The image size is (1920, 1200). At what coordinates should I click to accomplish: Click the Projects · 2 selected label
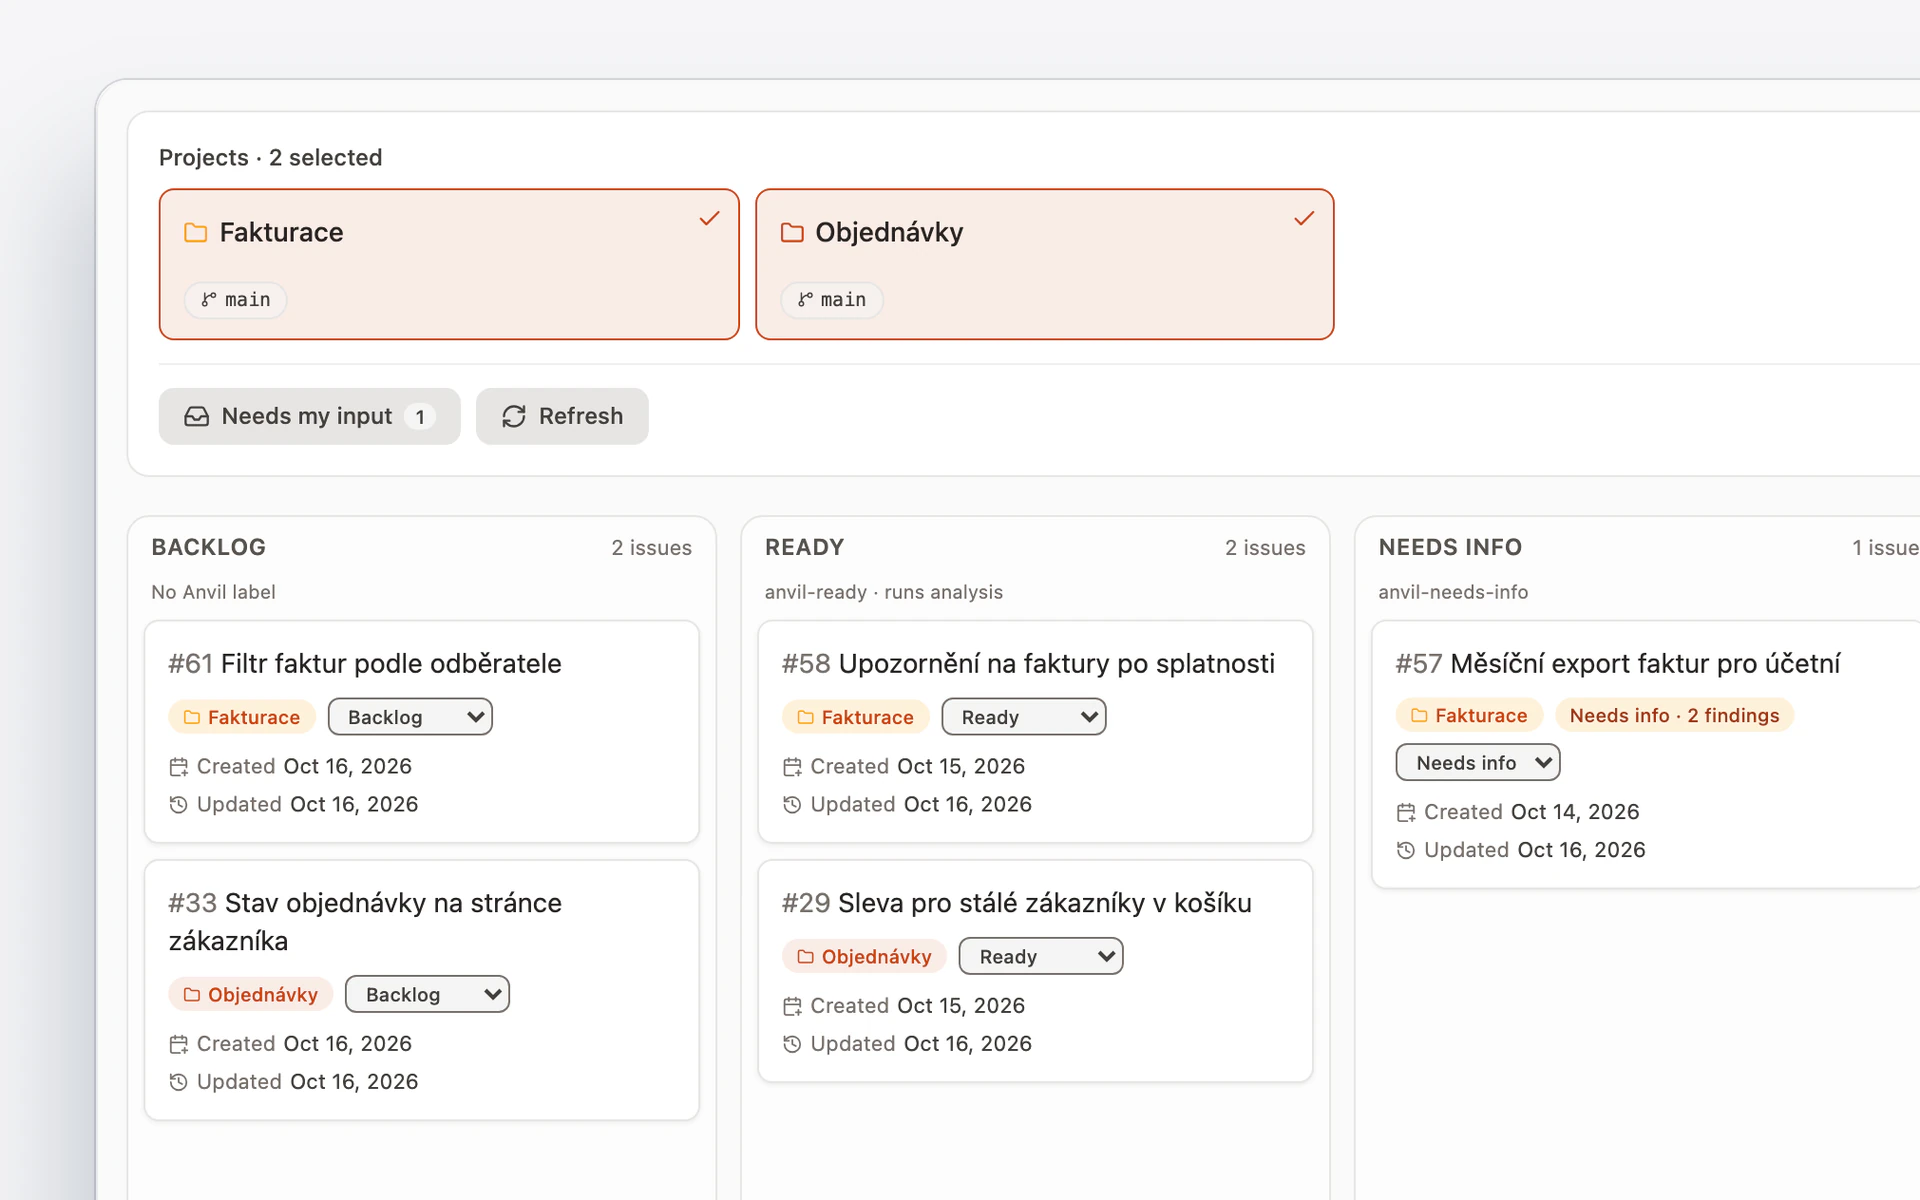pos(271,158)
